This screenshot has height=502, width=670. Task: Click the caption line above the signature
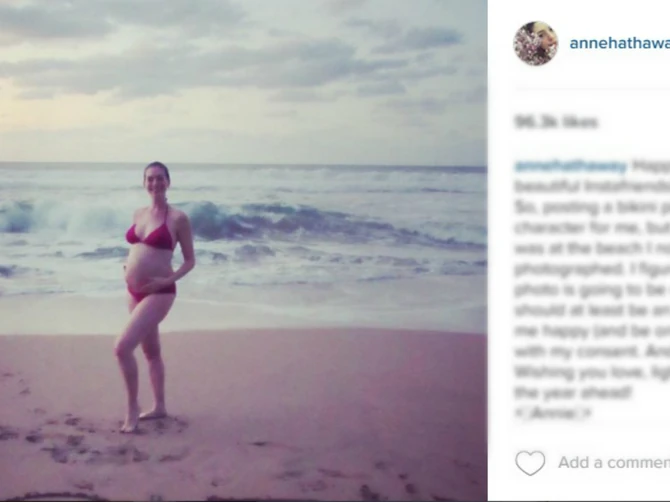573,392
